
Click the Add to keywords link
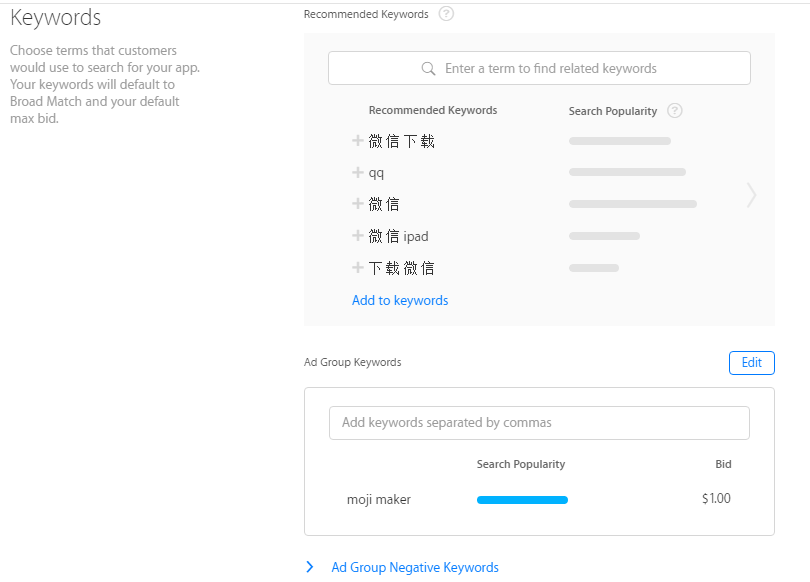coord(400,301)
